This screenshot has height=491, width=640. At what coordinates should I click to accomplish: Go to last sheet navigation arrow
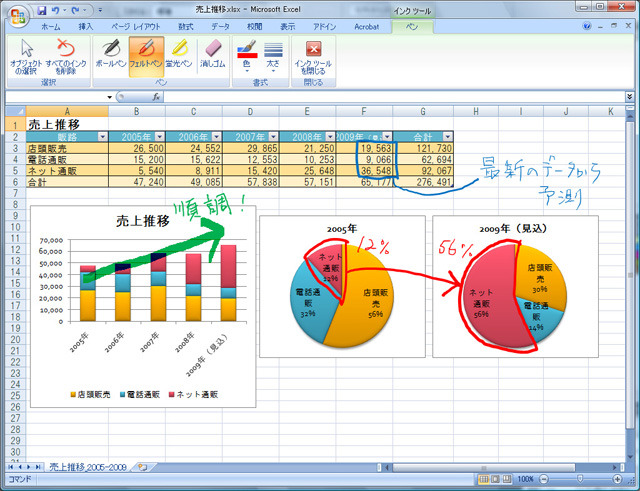[38, 467]
